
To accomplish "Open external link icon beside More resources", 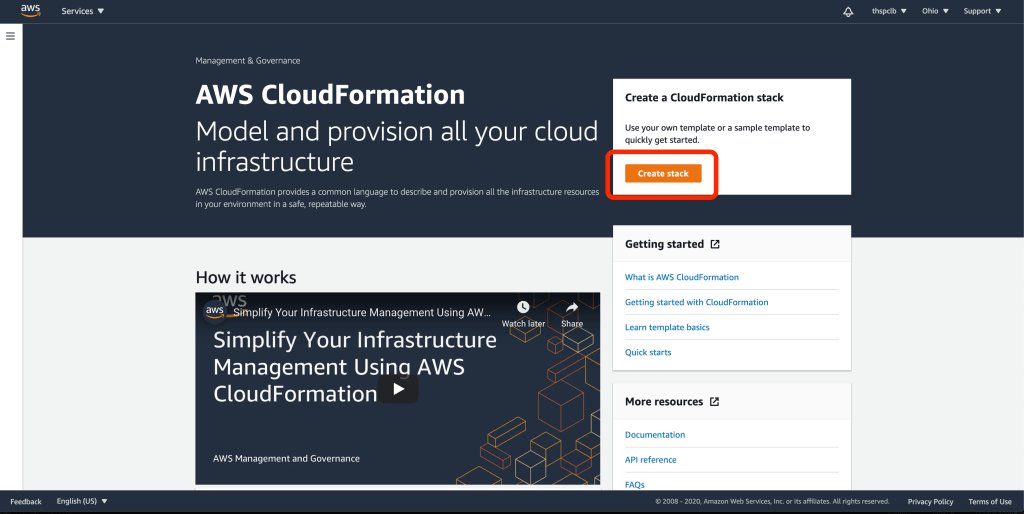I will [714, 402].
